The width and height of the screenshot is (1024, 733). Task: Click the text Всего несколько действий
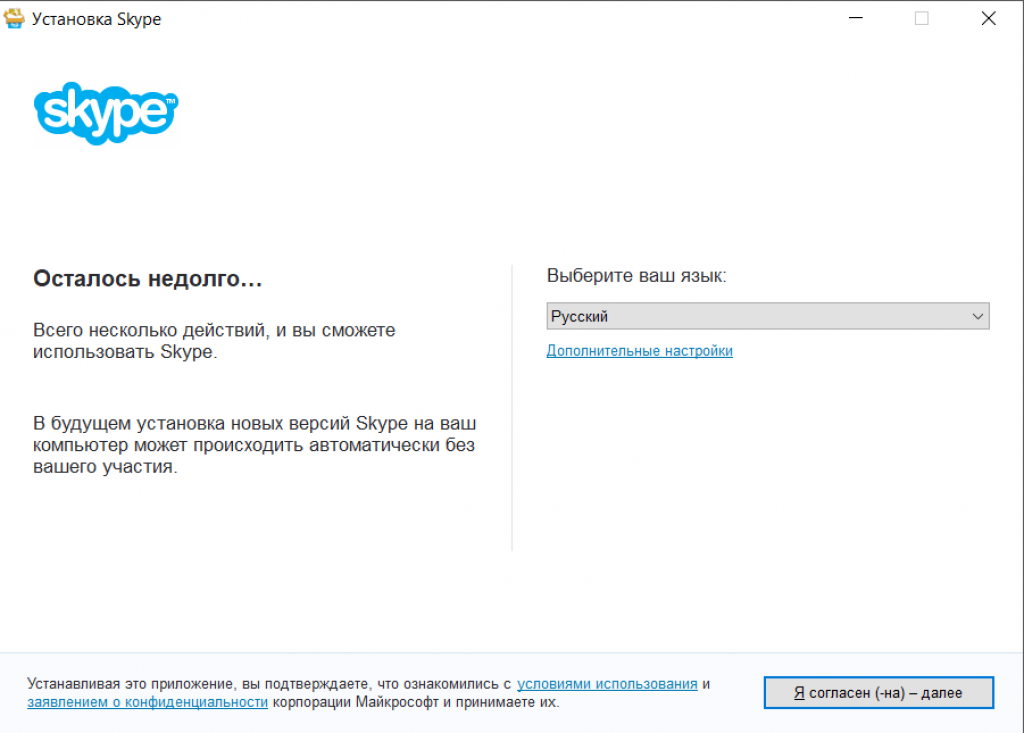pos(150,330)
